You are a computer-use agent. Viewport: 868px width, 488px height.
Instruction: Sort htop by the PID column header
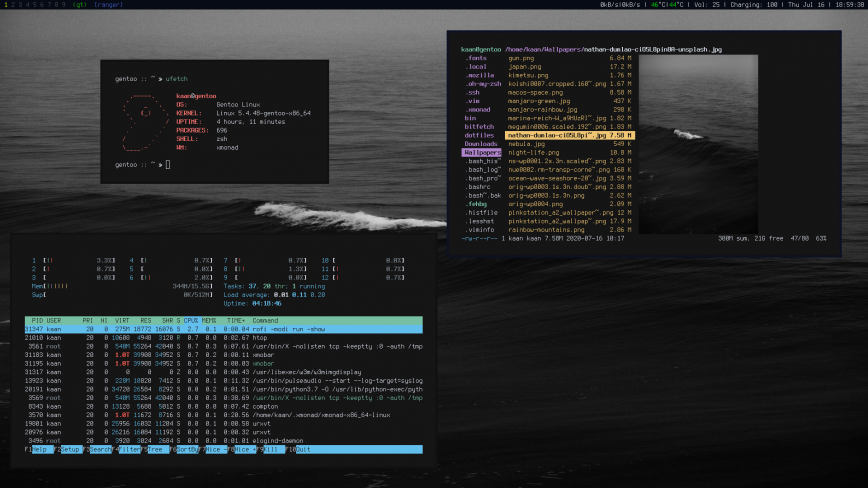click(37, 320)
